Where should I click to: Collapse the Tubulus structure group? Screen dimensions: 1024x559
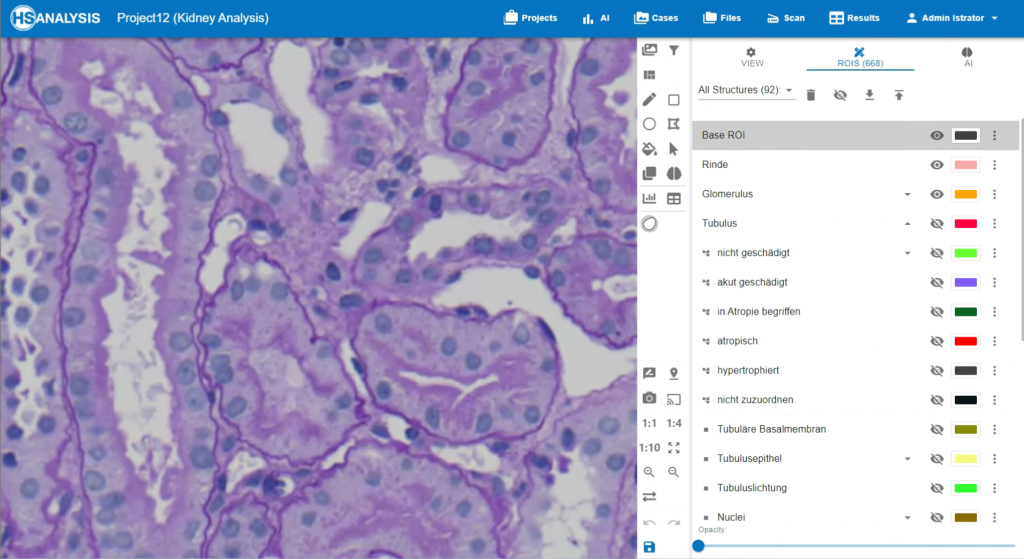907,224
